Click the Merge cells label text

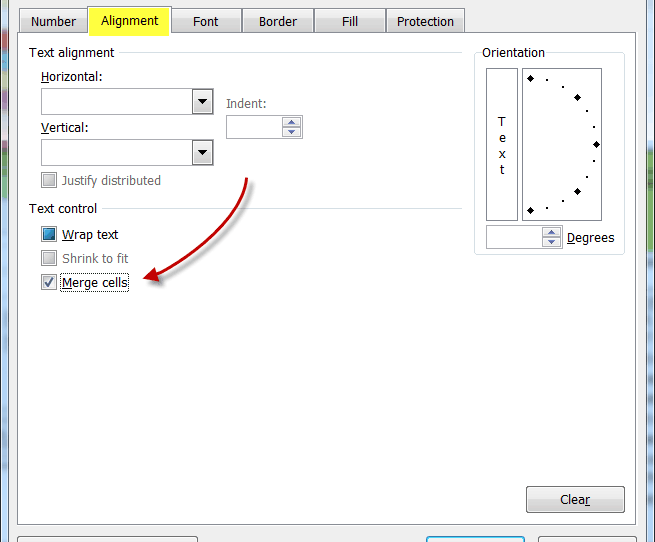pyautogui.click(x=95, y=282)
